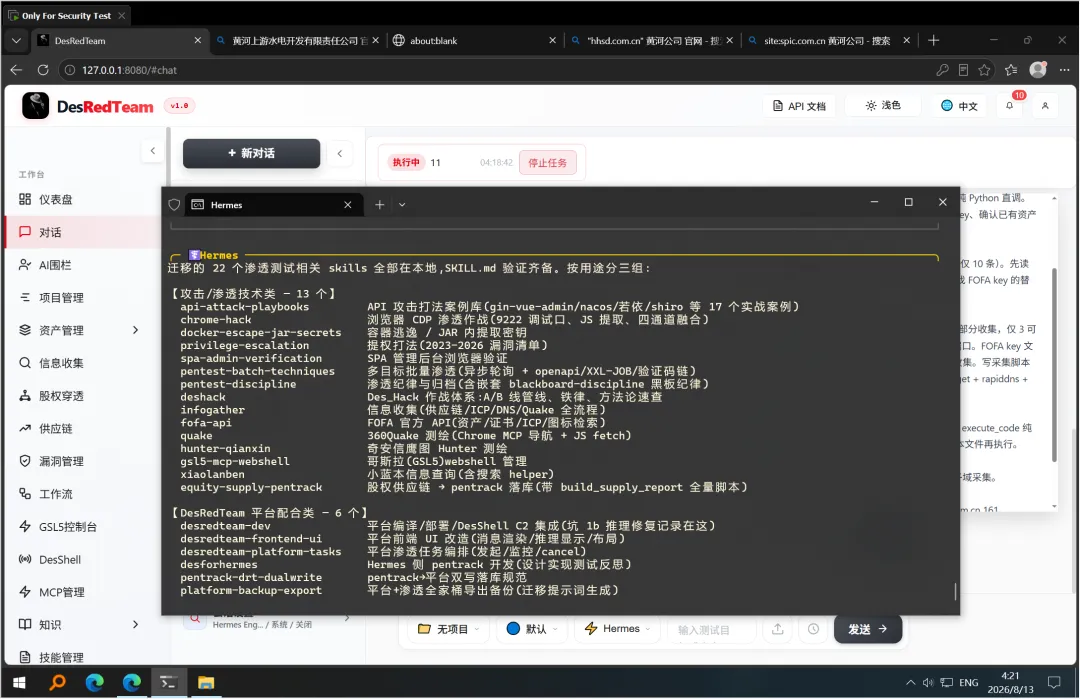Viewport: 1080px width, 699px height.
Task: Click the DesRedTeam logo image
Action: pyautogui.click(x=35, y=105)
